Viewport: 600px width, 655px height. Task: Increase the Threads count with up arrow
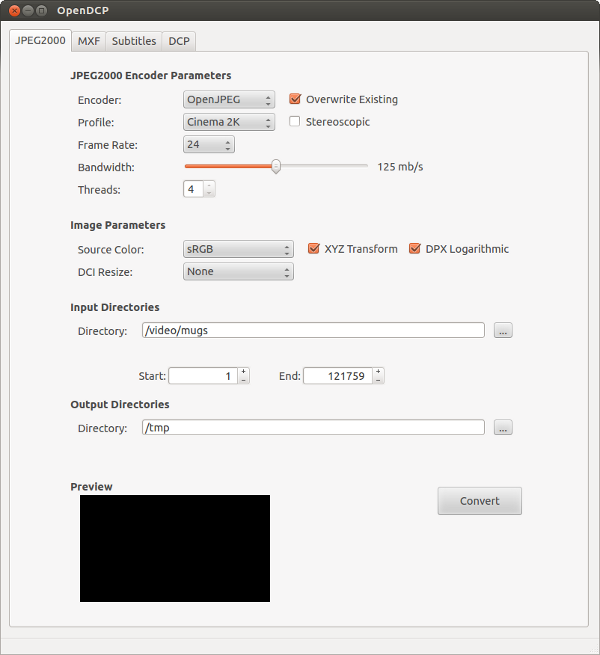[x=209, y=185]
